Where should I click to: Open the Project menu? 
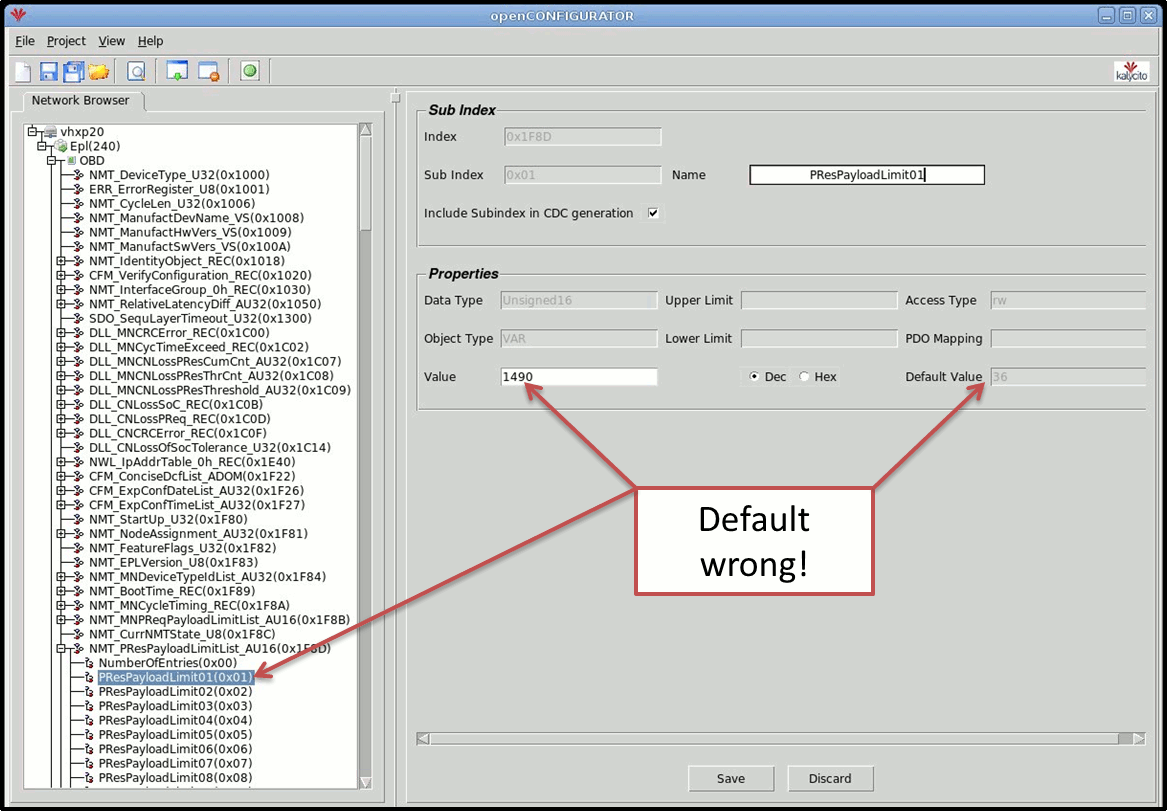(x=66, y=41)
